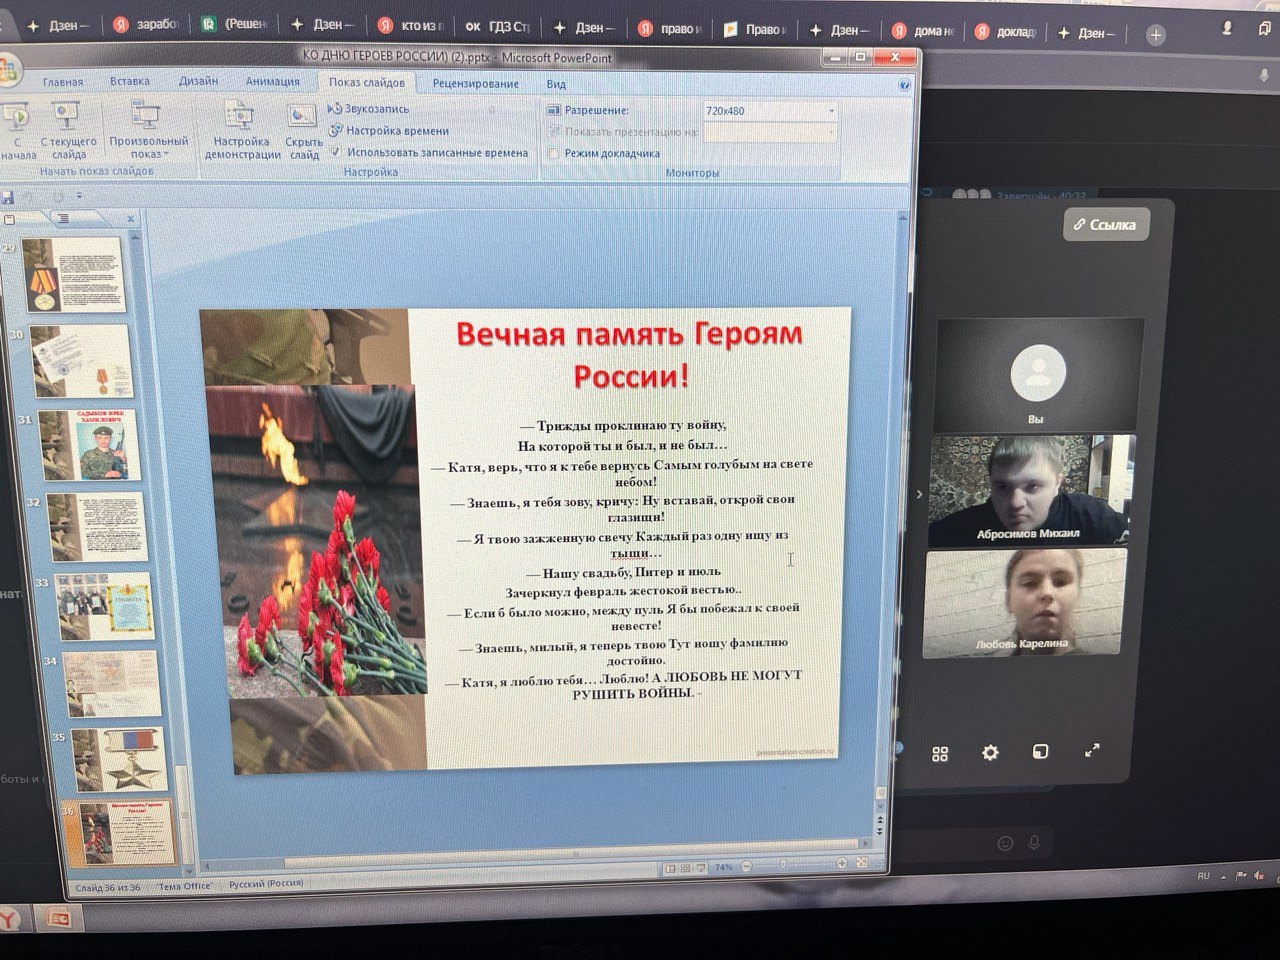Switch to ГДЗ browser tab
This screenshot has width=1280, height=960.
click(497, 26)
